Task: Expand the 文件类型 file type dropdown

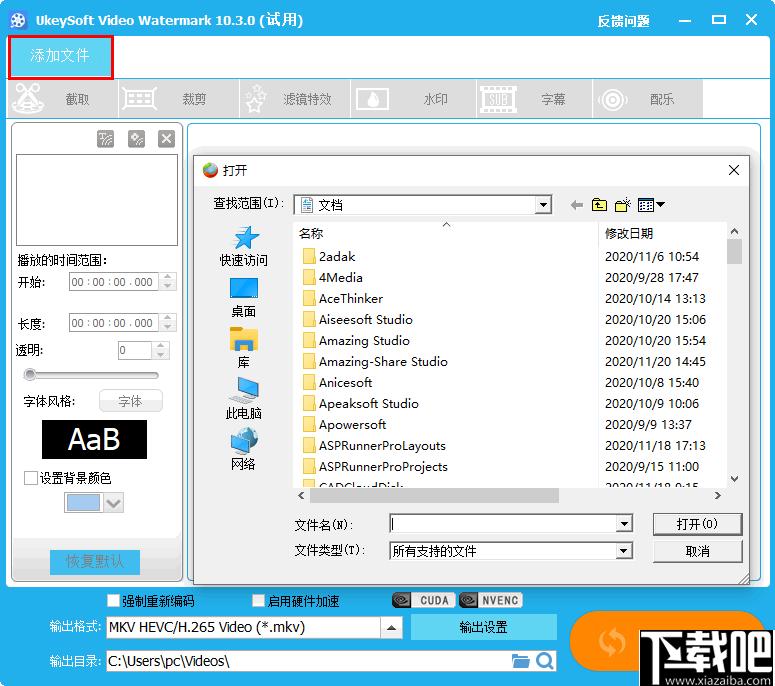Action: [624, 551]
